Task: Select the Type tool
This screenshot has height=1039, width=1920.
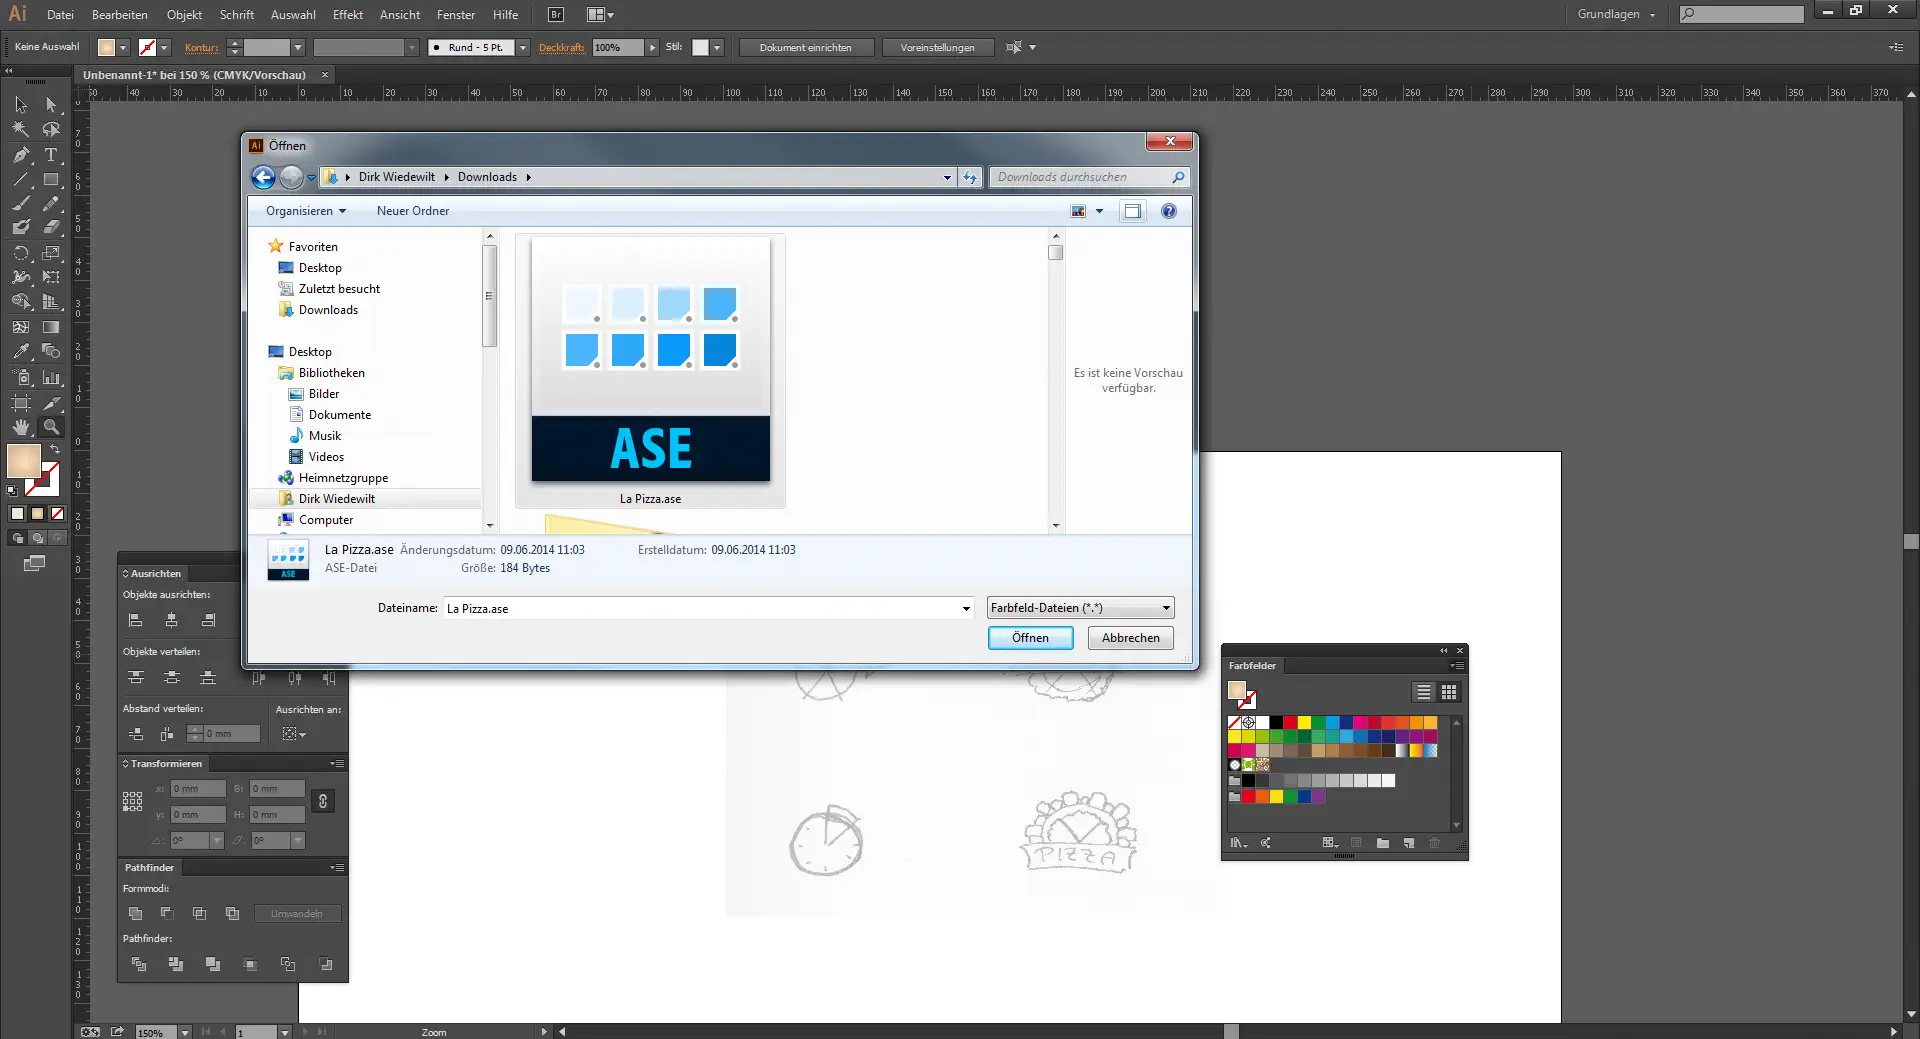Action: pos(52,156)
